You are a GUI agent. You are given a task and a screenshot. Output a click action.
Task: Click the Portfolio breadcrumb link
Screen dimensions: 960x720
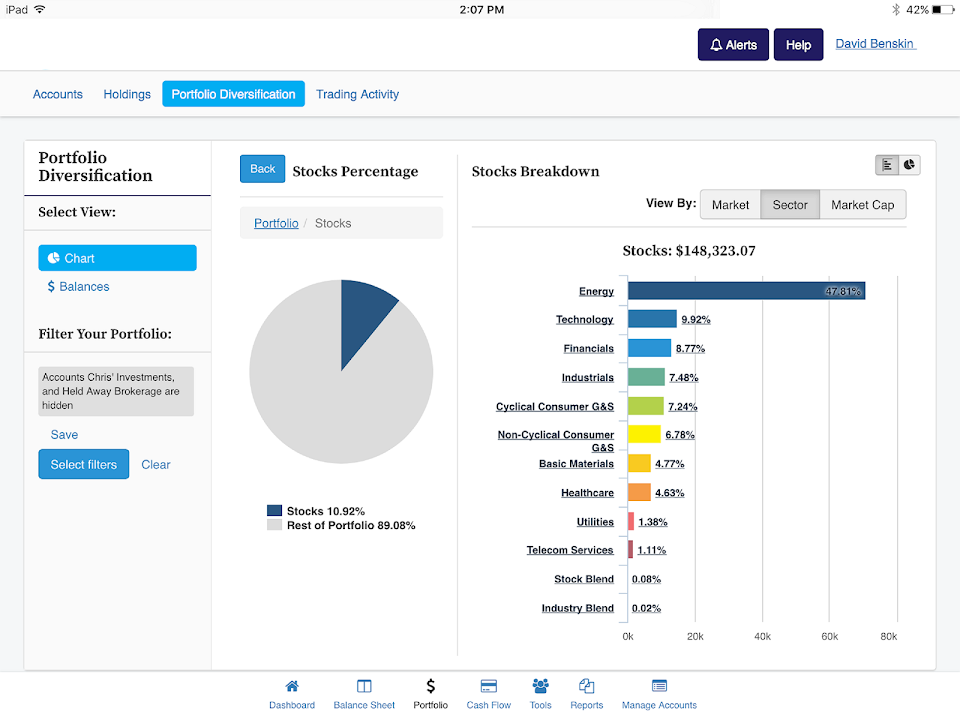(x=276, y=223)
